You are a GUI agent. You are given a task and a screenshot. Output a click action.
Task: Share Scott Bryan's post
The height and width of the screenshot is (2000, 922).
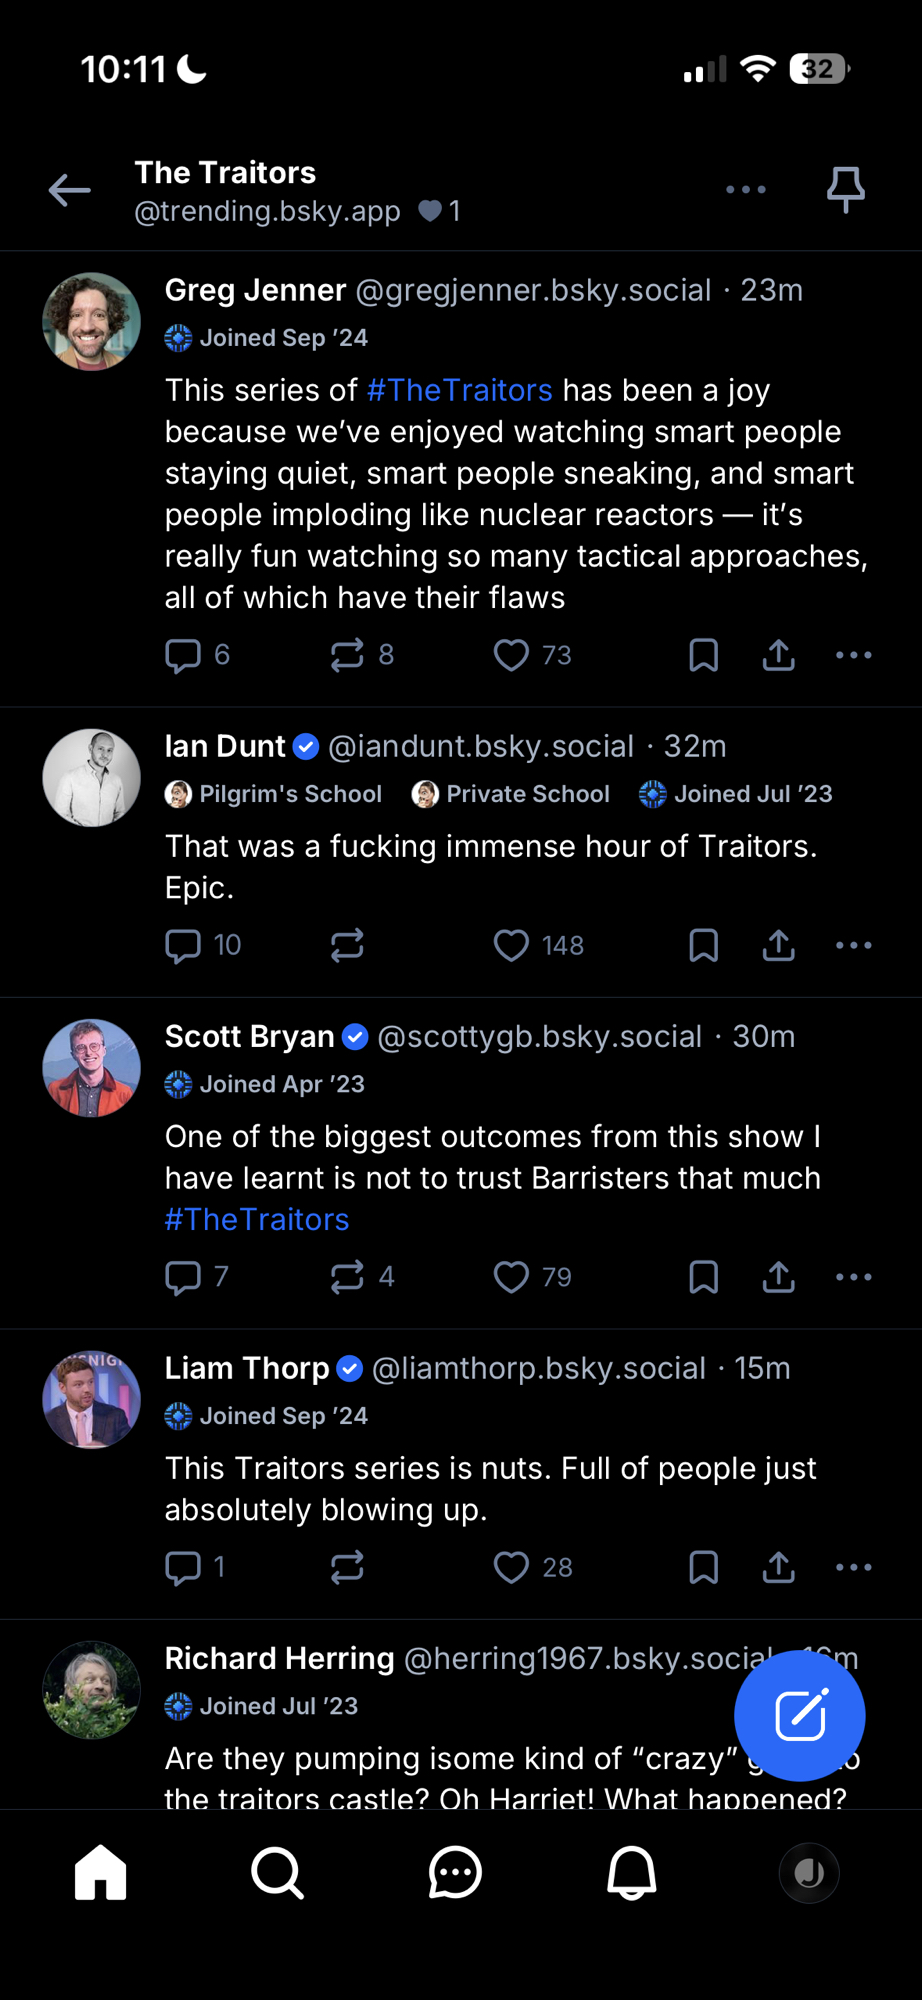(779, 1277)
